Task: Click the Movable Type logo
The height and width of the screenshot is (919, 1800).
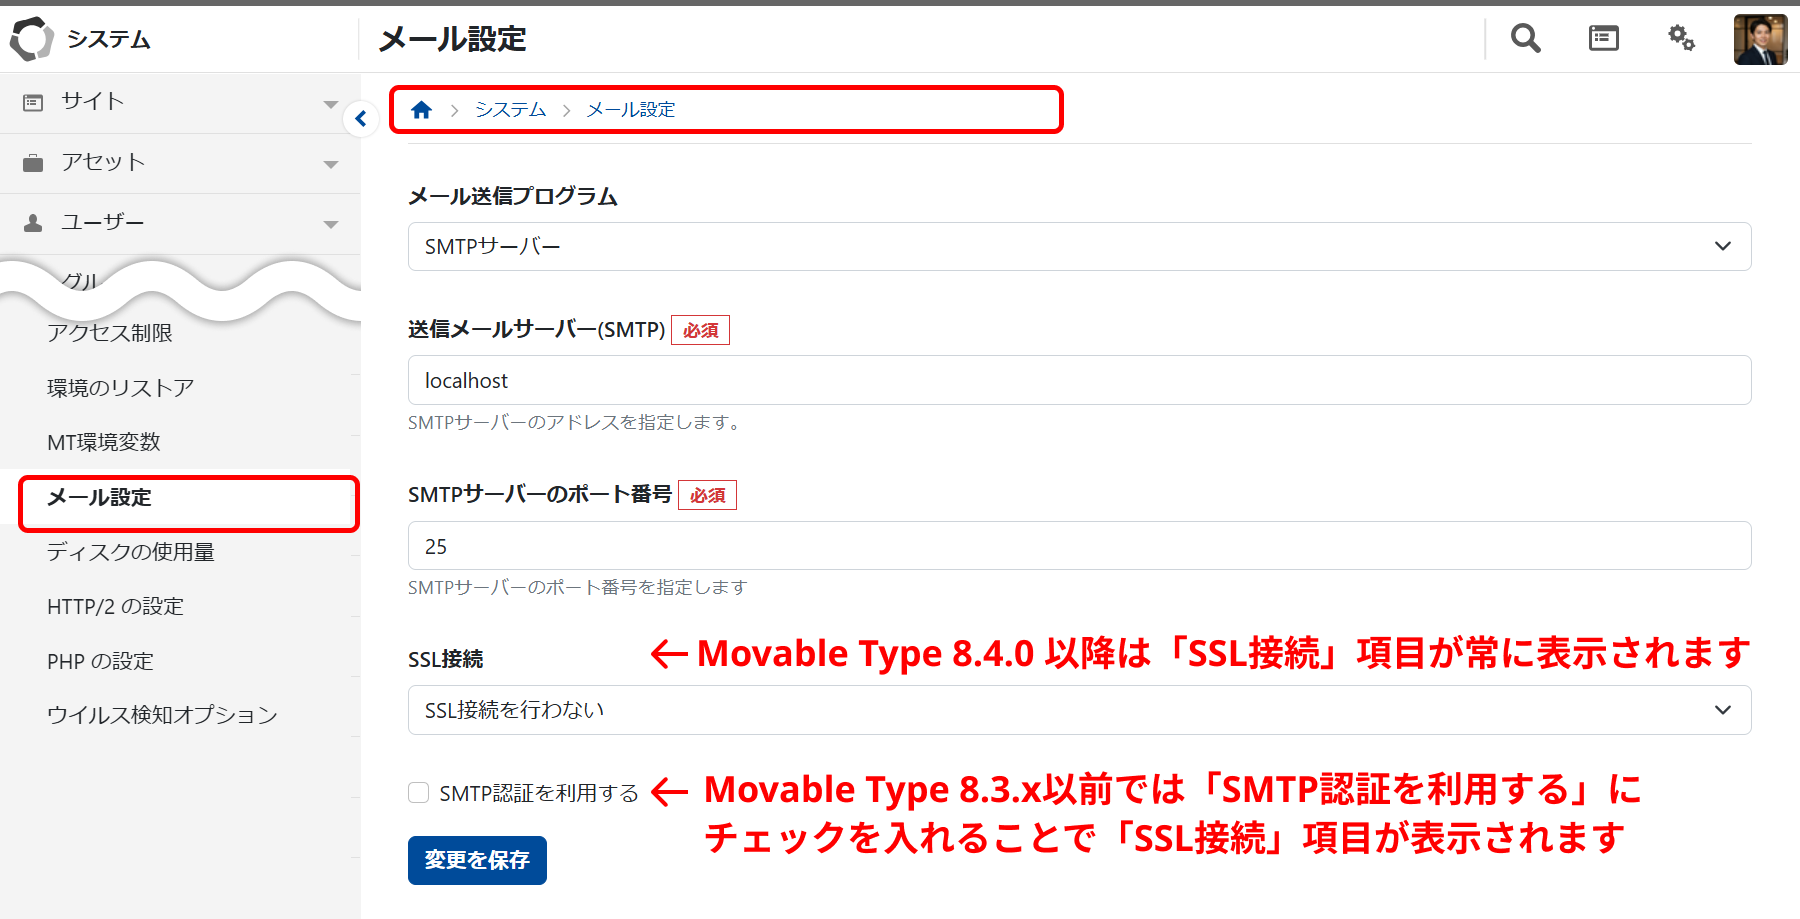Action: (x=33, y=38)
